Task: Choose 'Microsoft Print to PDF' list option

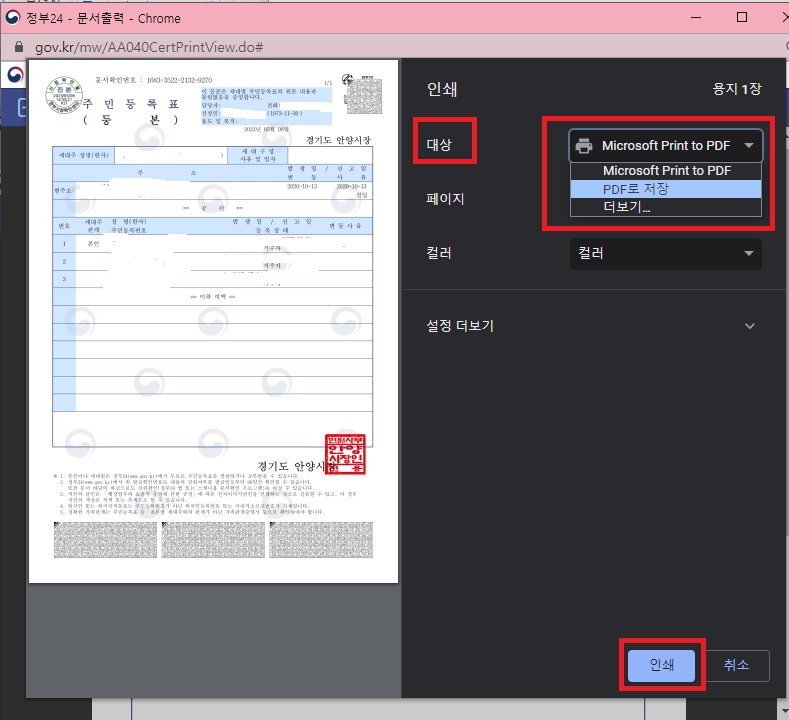Action: [x=665, y=171]
